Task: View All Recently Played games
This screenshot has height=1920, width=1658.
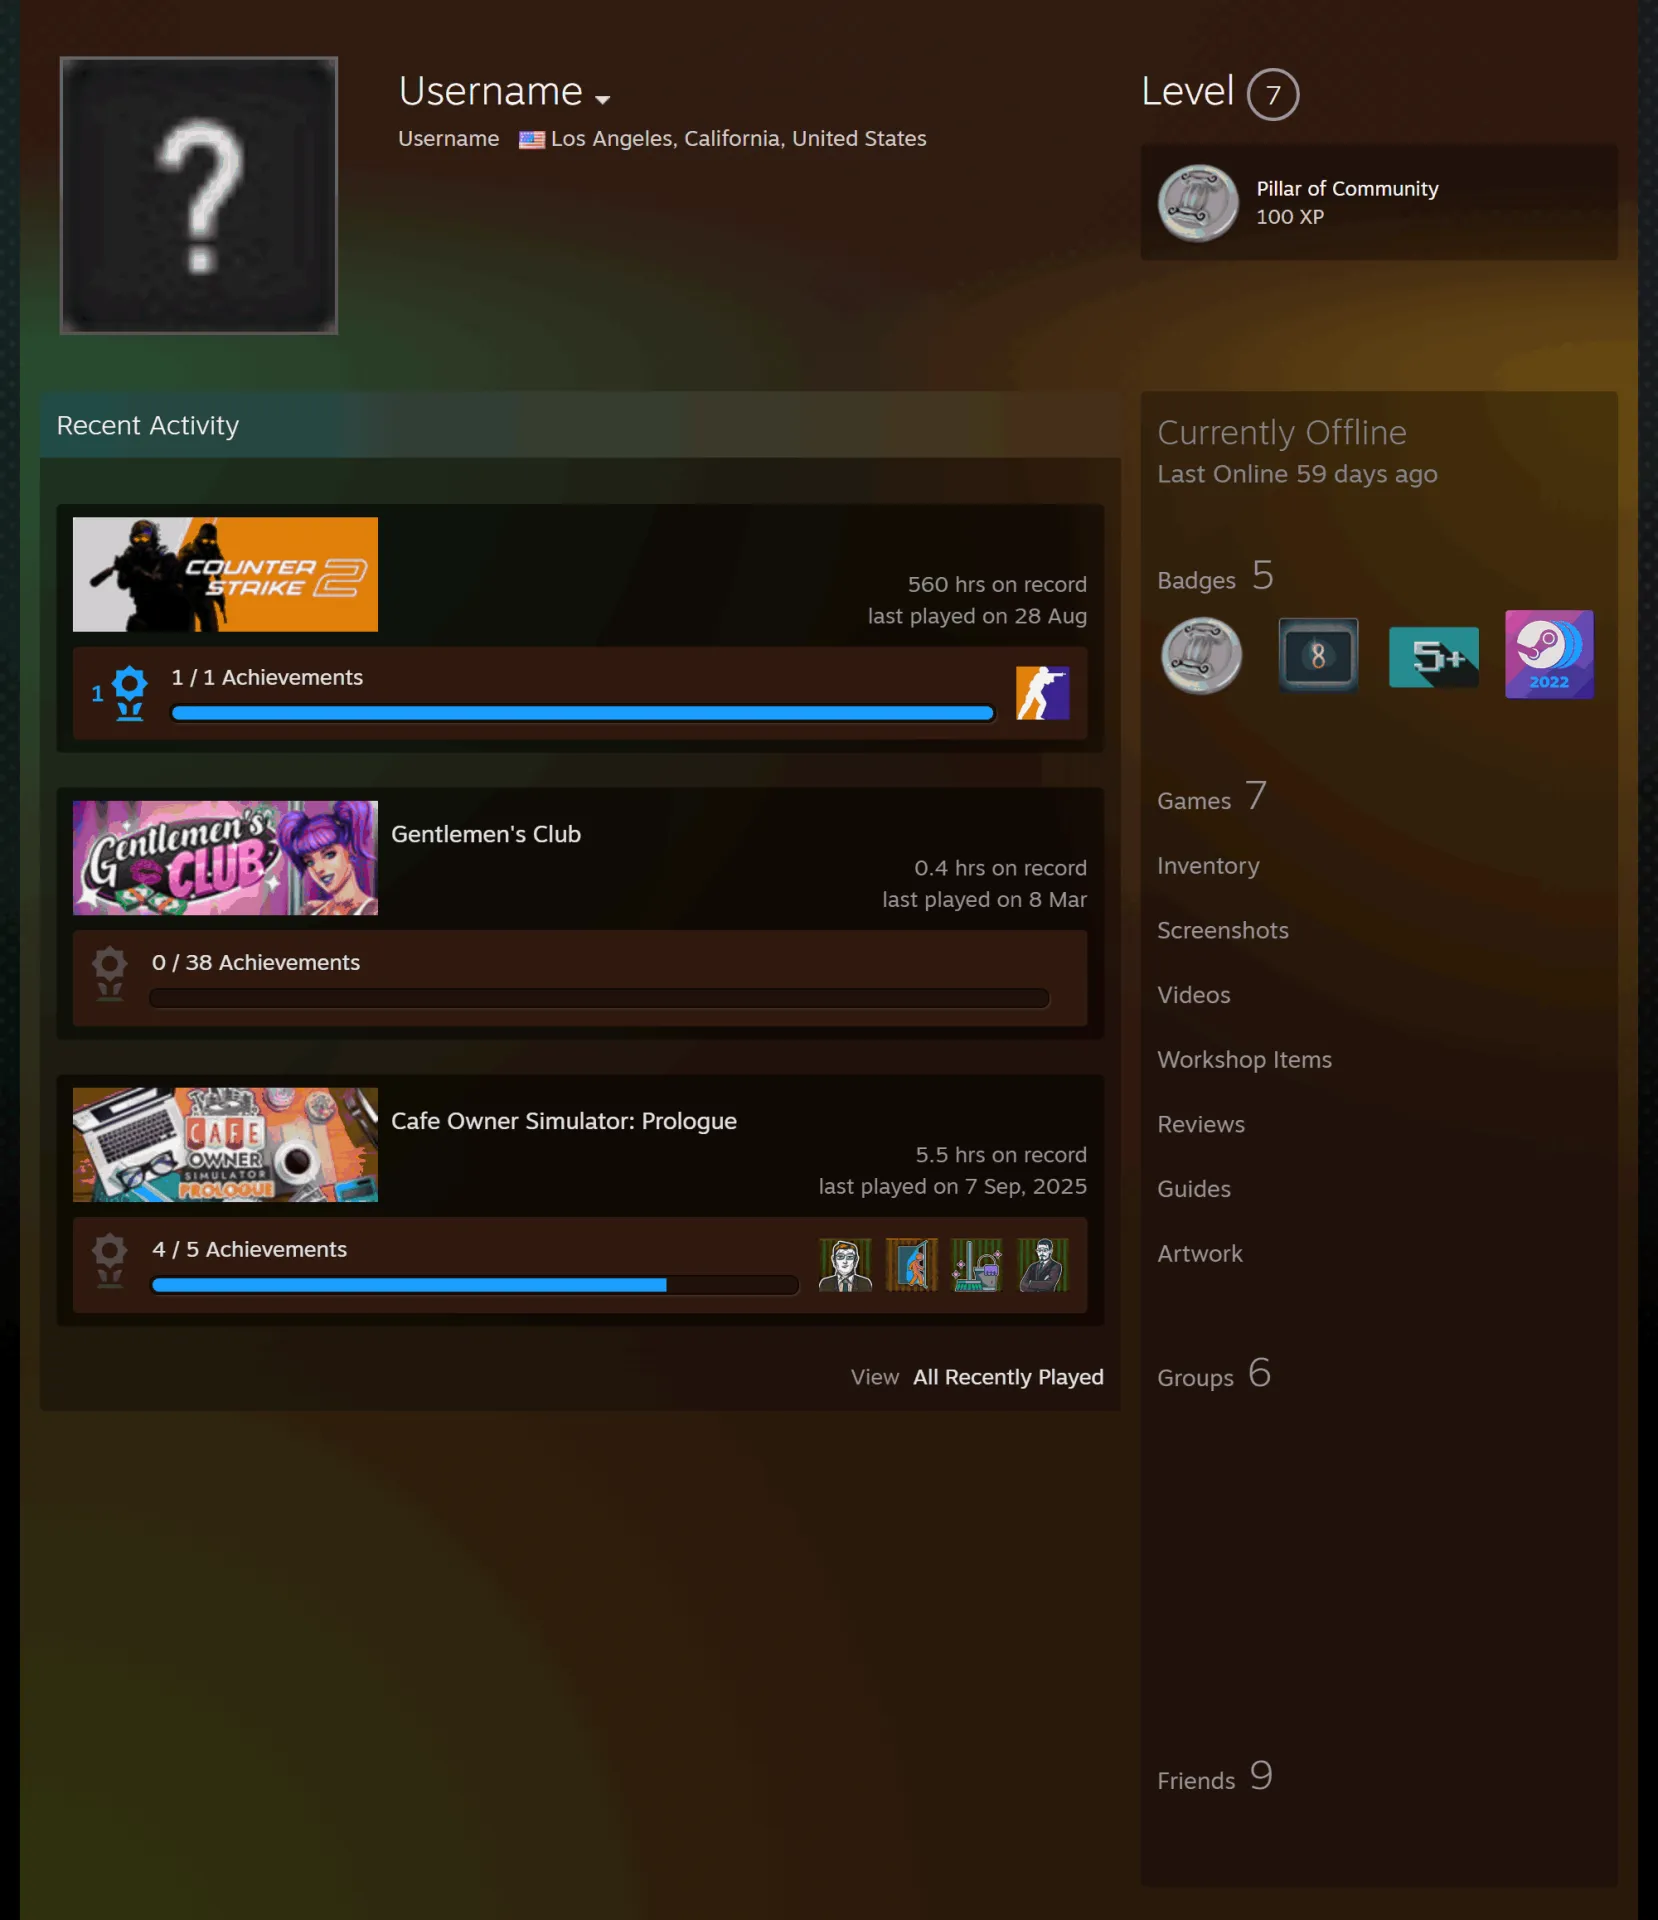Action: (x=1008, y=1377)
